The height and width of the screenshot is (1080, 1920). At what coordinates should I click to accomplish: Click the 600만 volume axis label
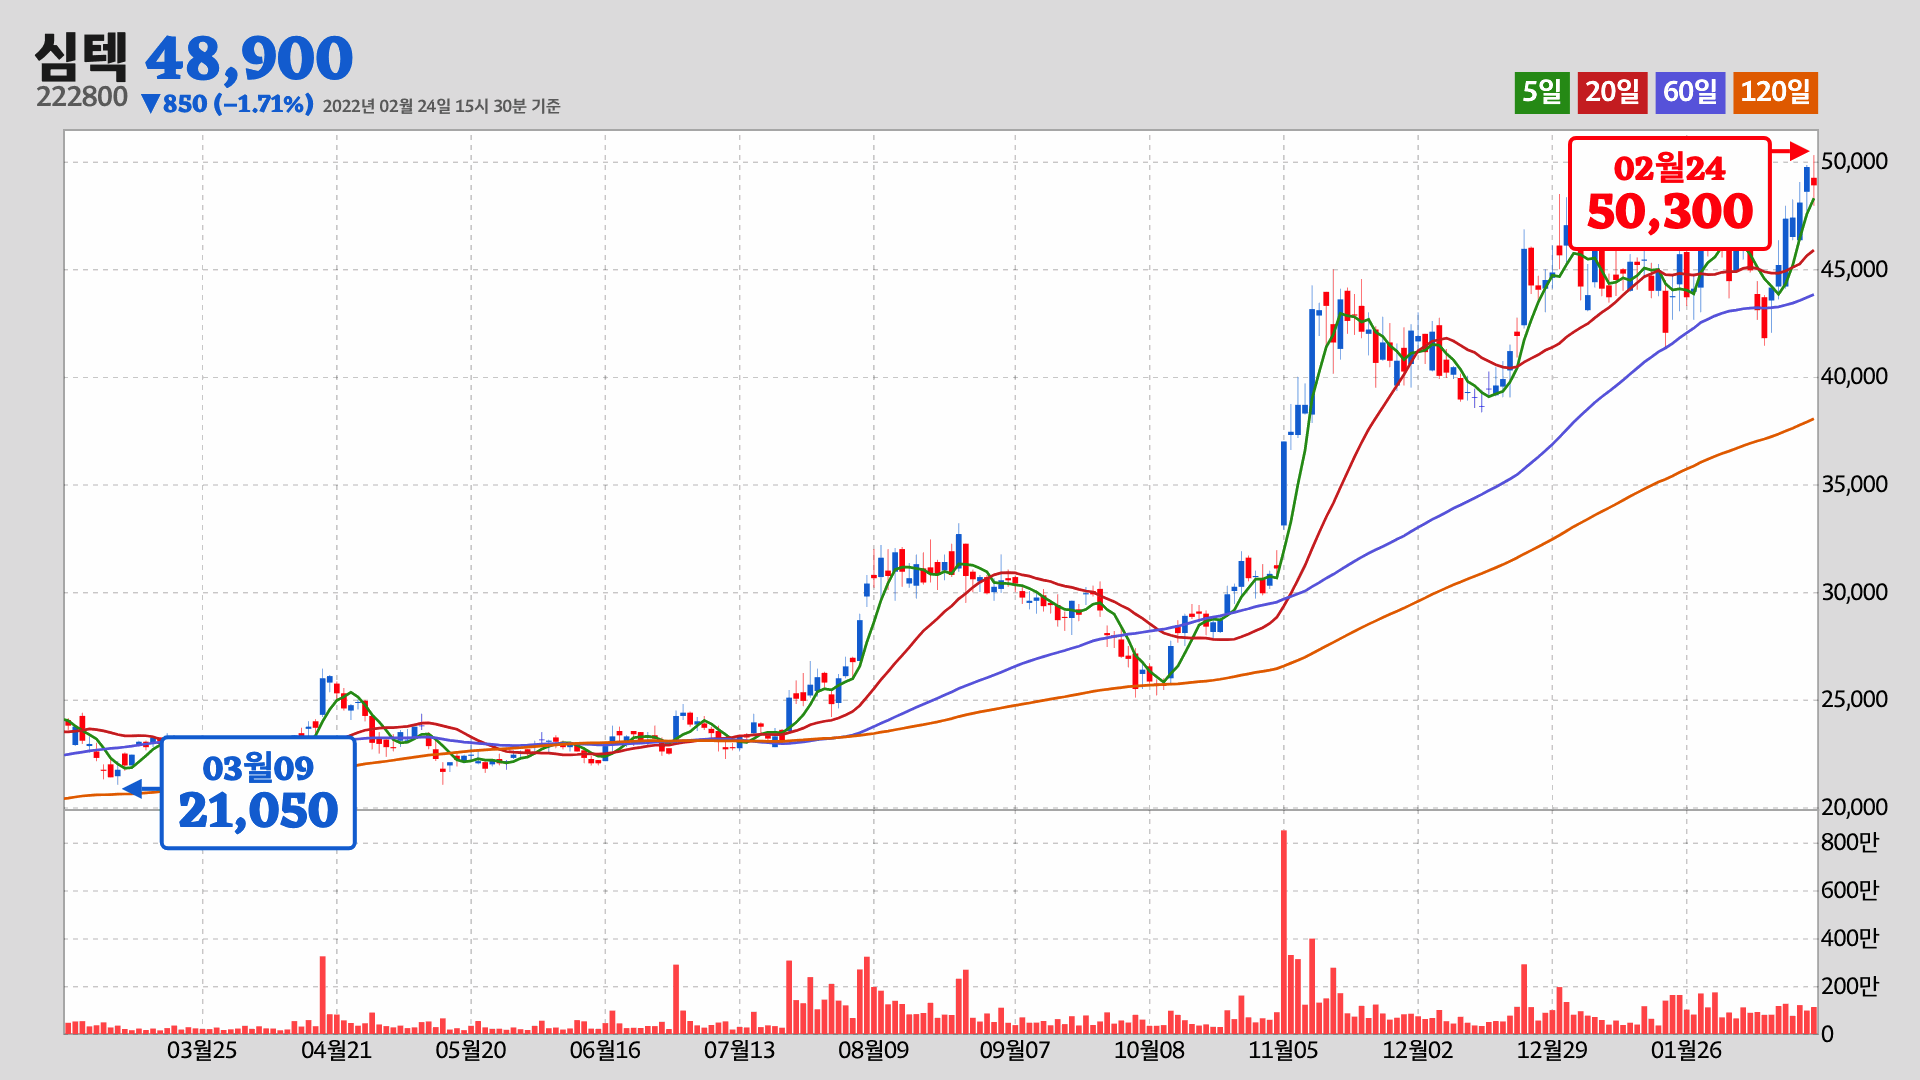click(1850, 890)
